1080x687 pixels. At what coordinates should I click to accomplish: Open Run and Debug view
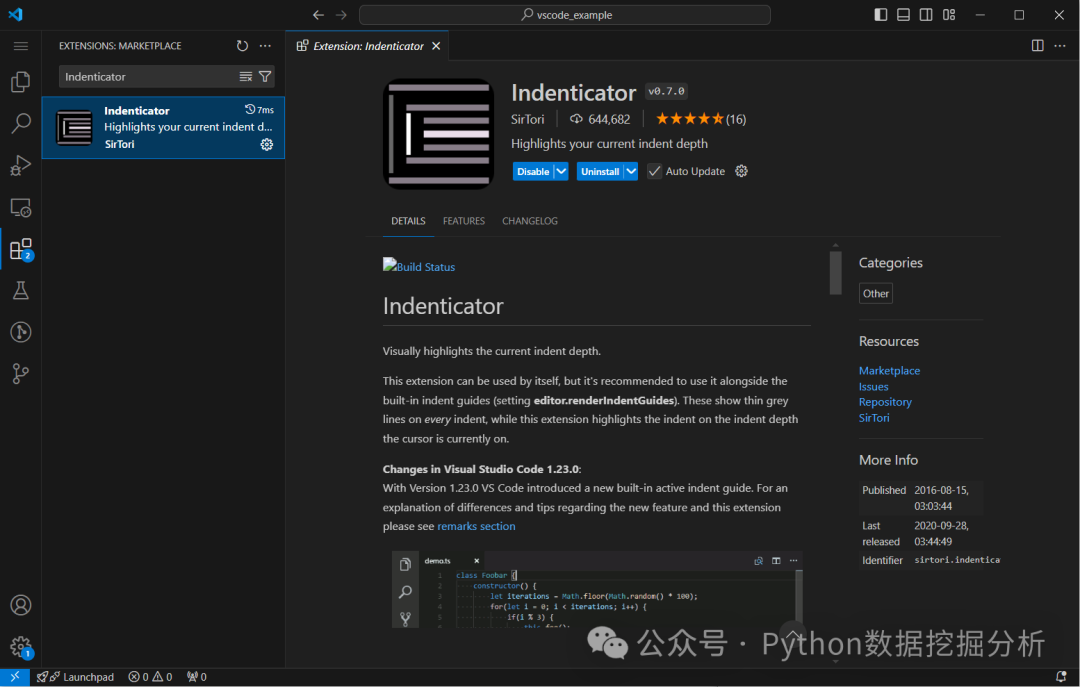tap(21, 165)
